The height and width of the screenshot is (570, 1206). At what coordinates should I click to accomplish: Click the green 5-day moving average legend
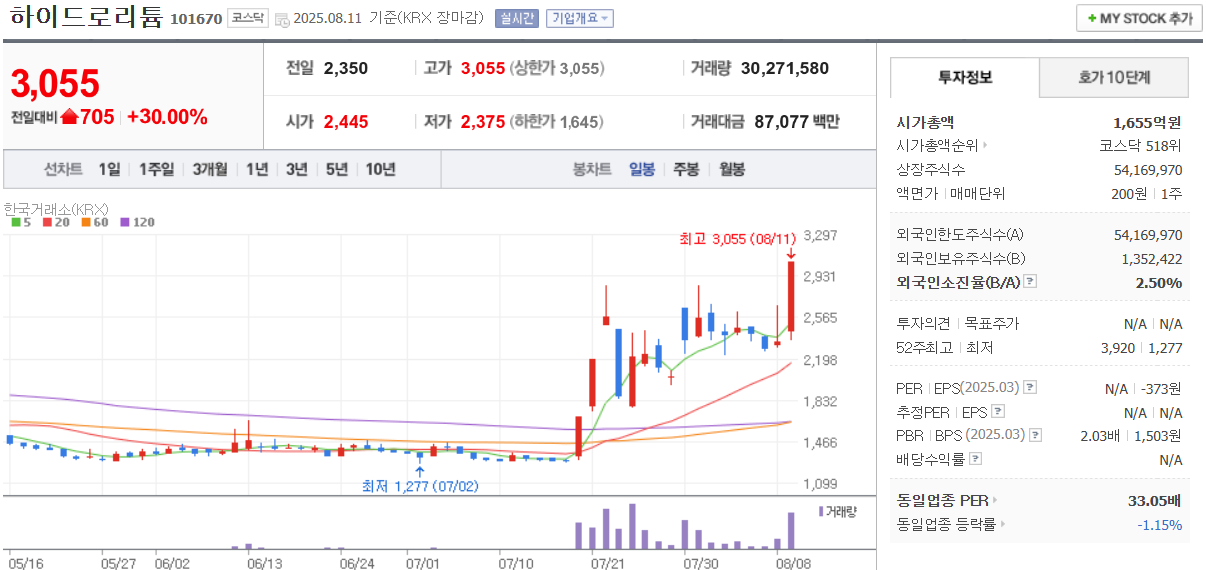tap(21, 222)
